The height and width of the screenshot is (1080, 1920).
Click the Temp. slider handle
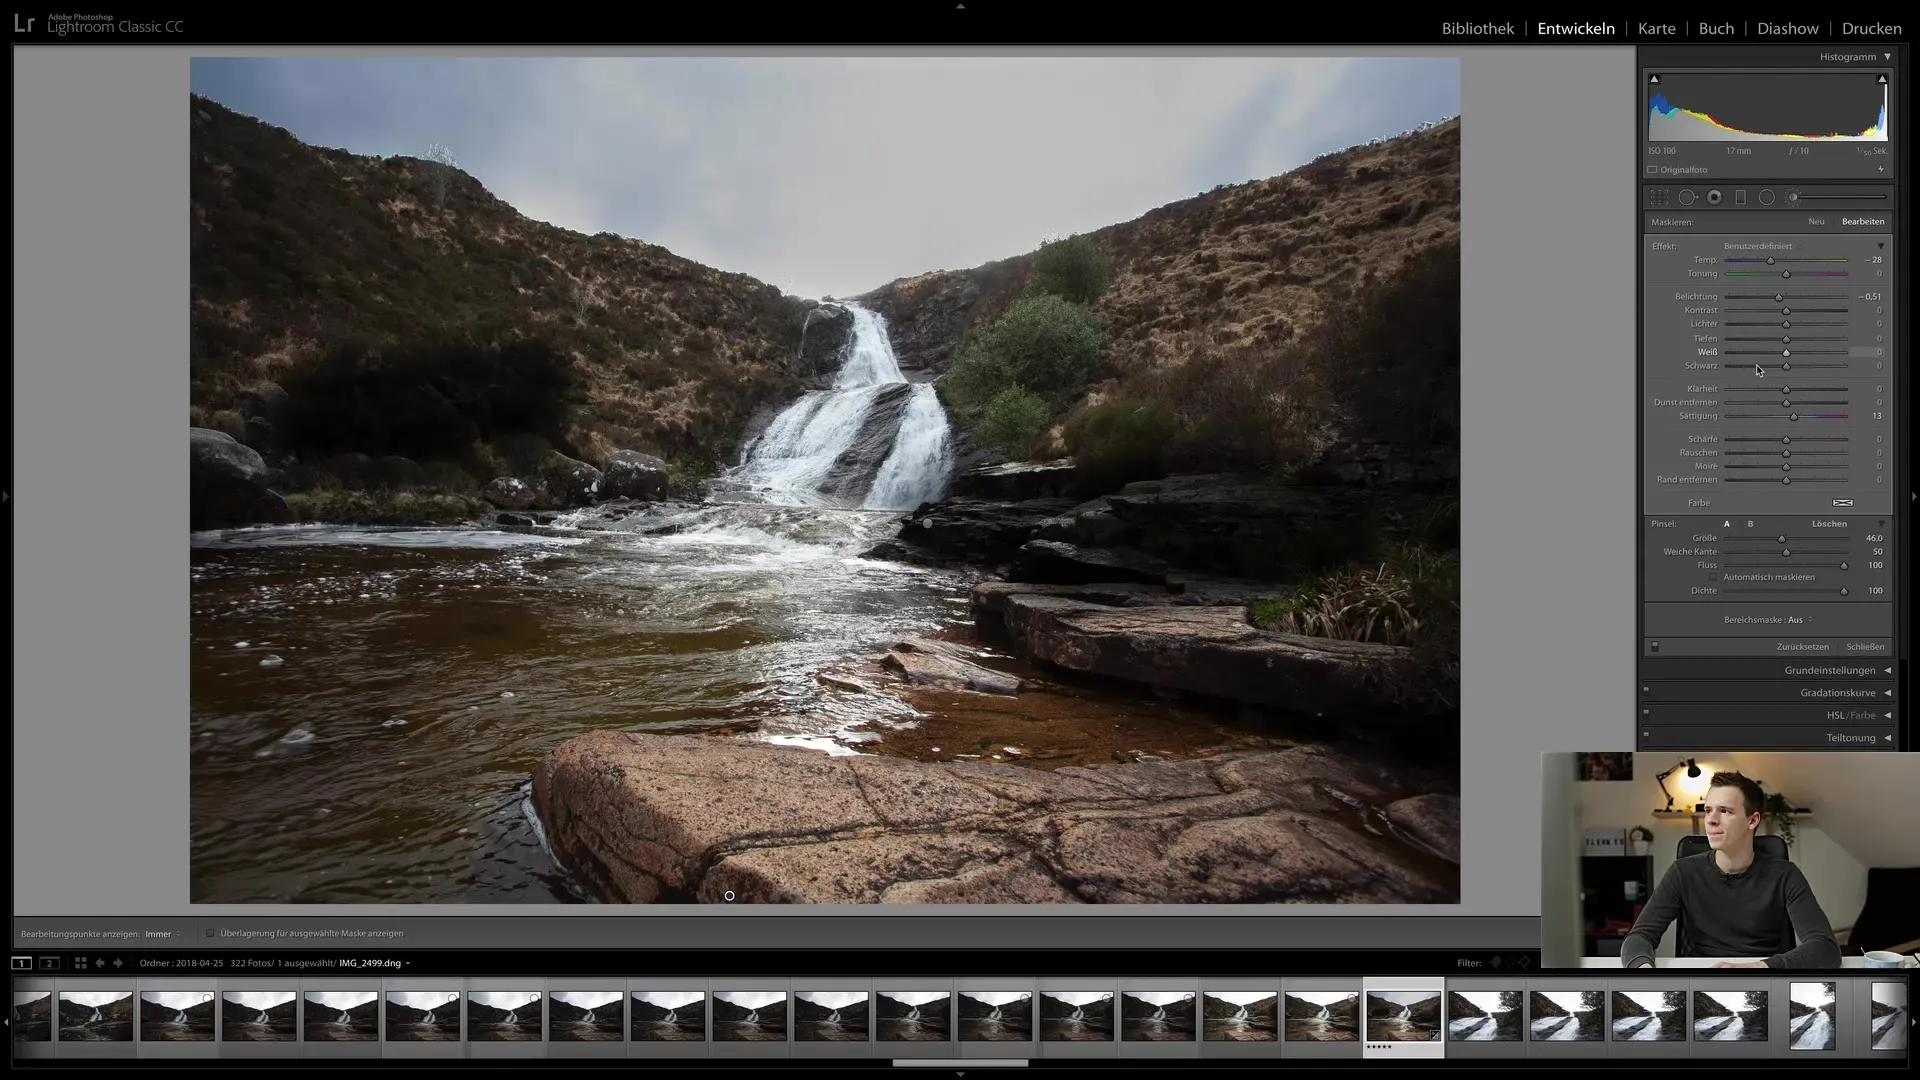click(x=1771, y=261)
